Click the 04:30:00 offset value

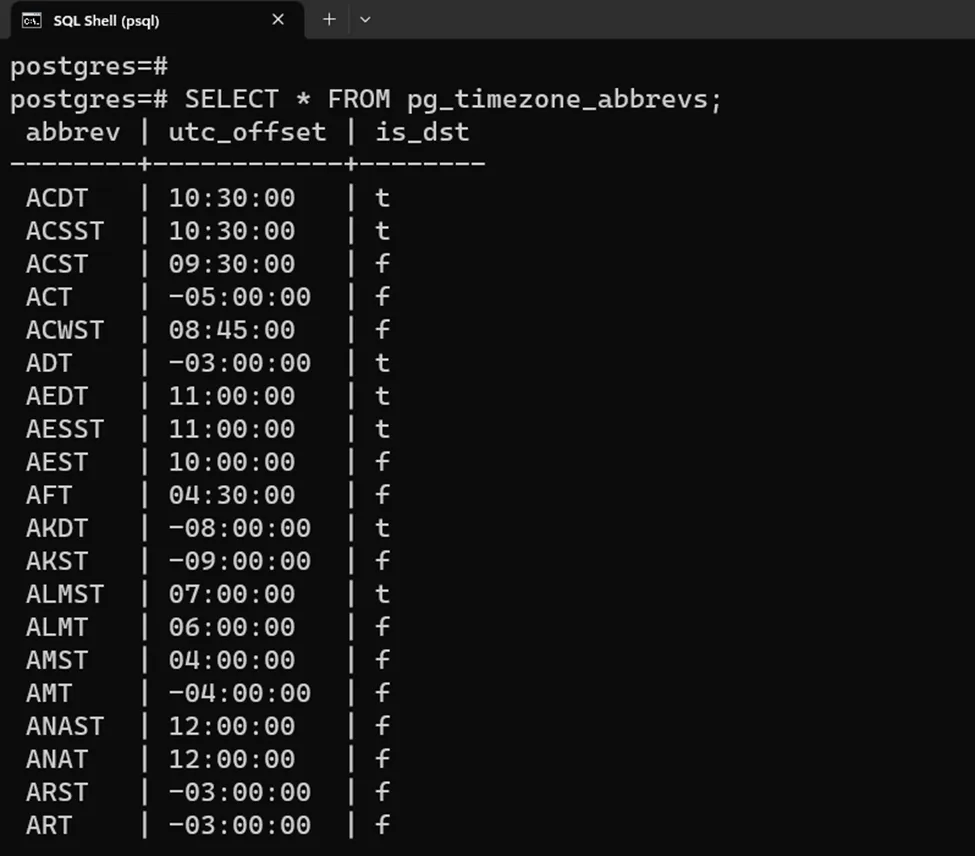pyautogui.click(x=232, y=495)
